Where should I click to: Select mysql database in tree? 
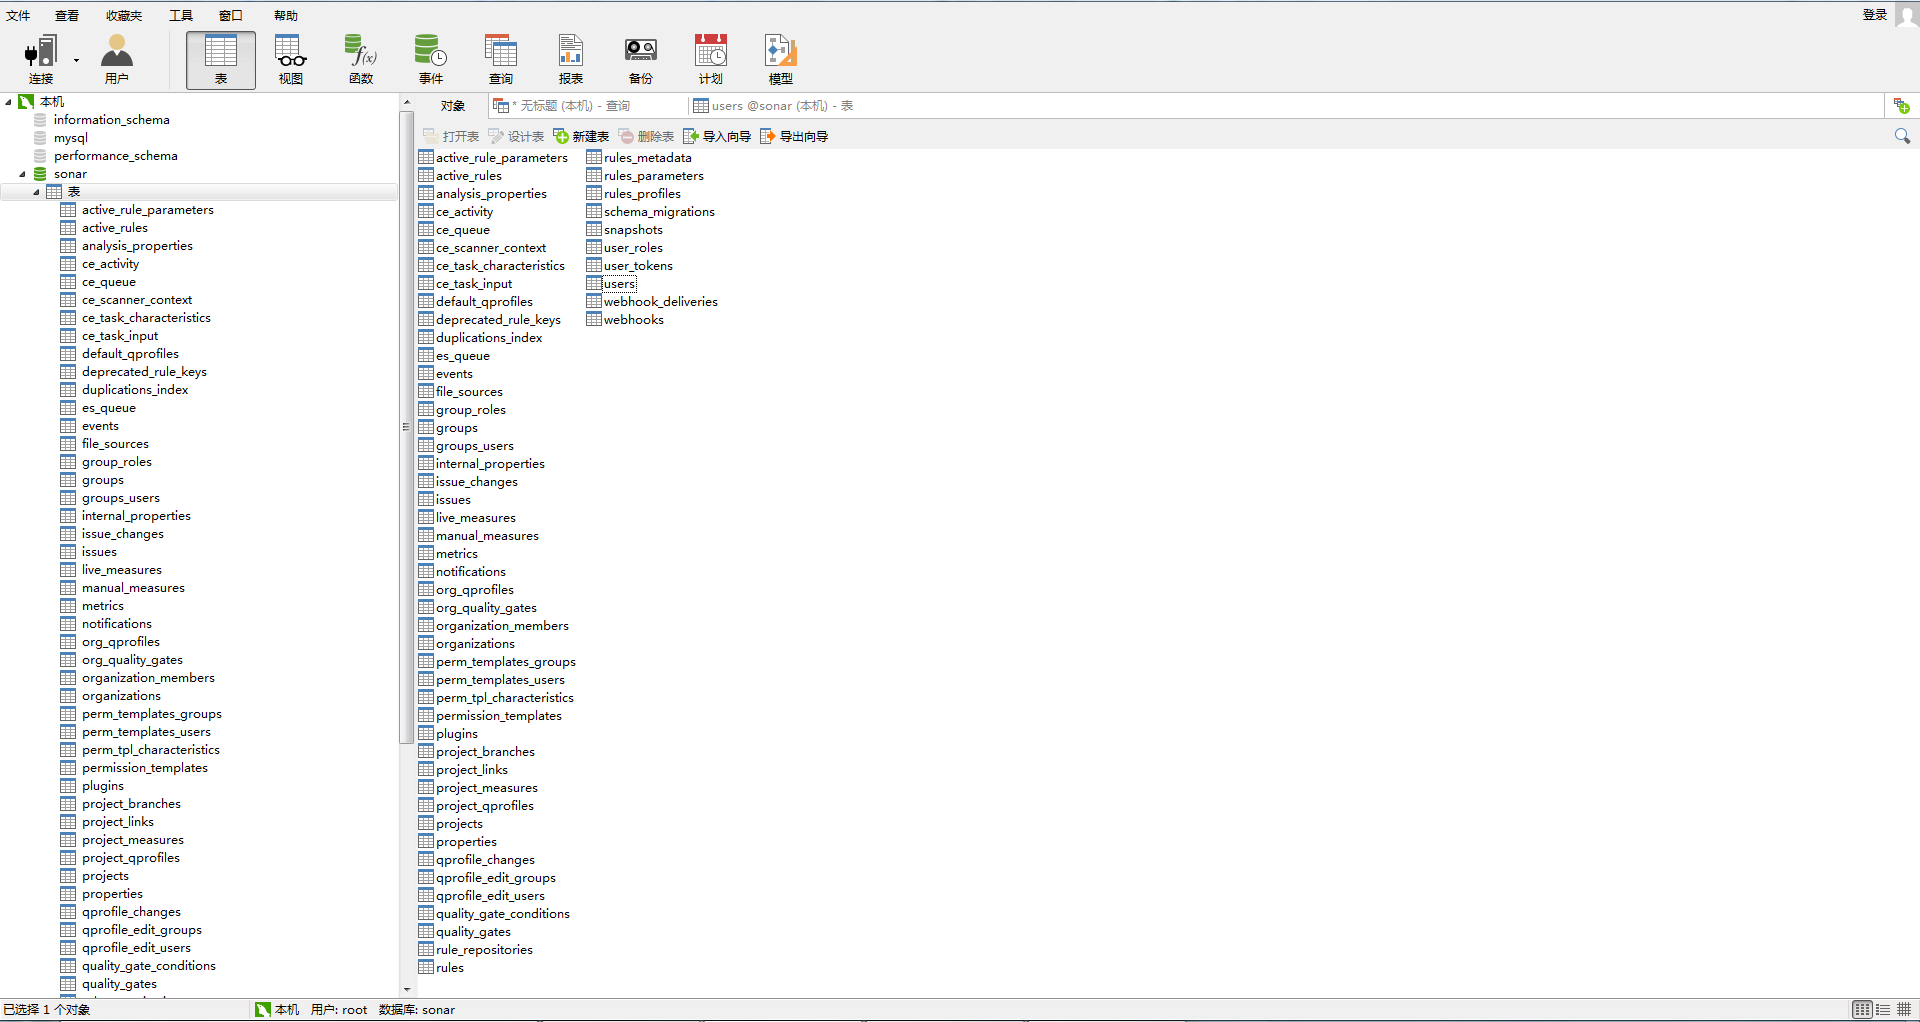[70, 138]
